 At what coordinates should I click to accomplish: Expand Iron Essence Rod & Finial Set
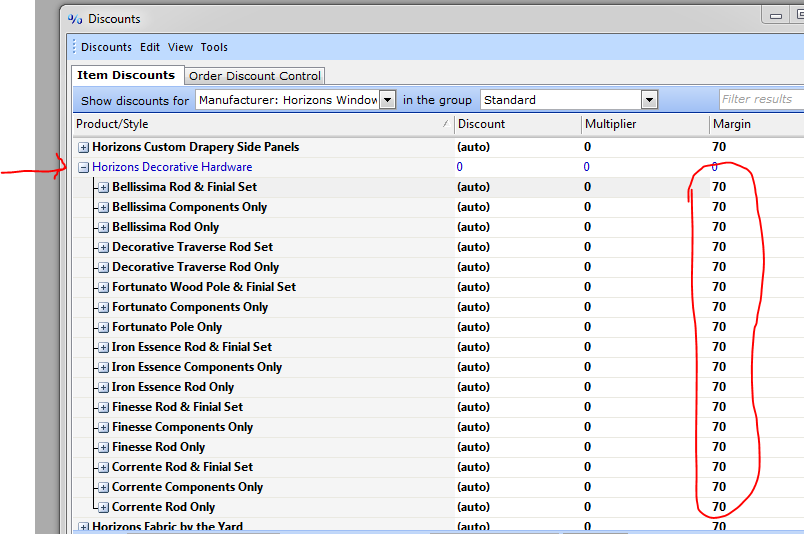tap(104, 348)
